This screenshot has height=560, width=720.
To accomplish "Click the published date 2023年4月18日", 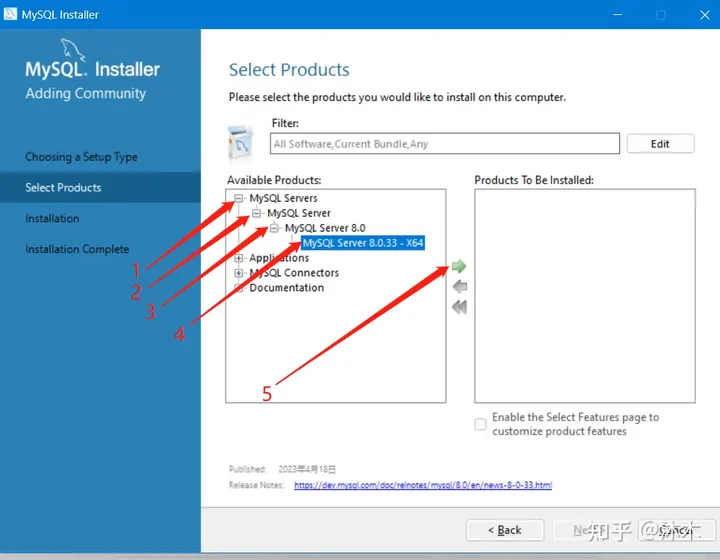I will tap(307, 469).
